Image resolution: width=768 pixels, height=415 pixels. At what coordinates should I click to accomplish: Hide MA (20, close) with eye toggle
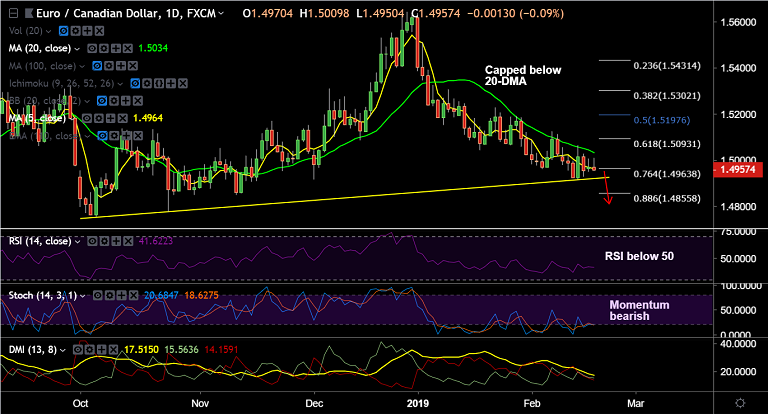(92, 49)
